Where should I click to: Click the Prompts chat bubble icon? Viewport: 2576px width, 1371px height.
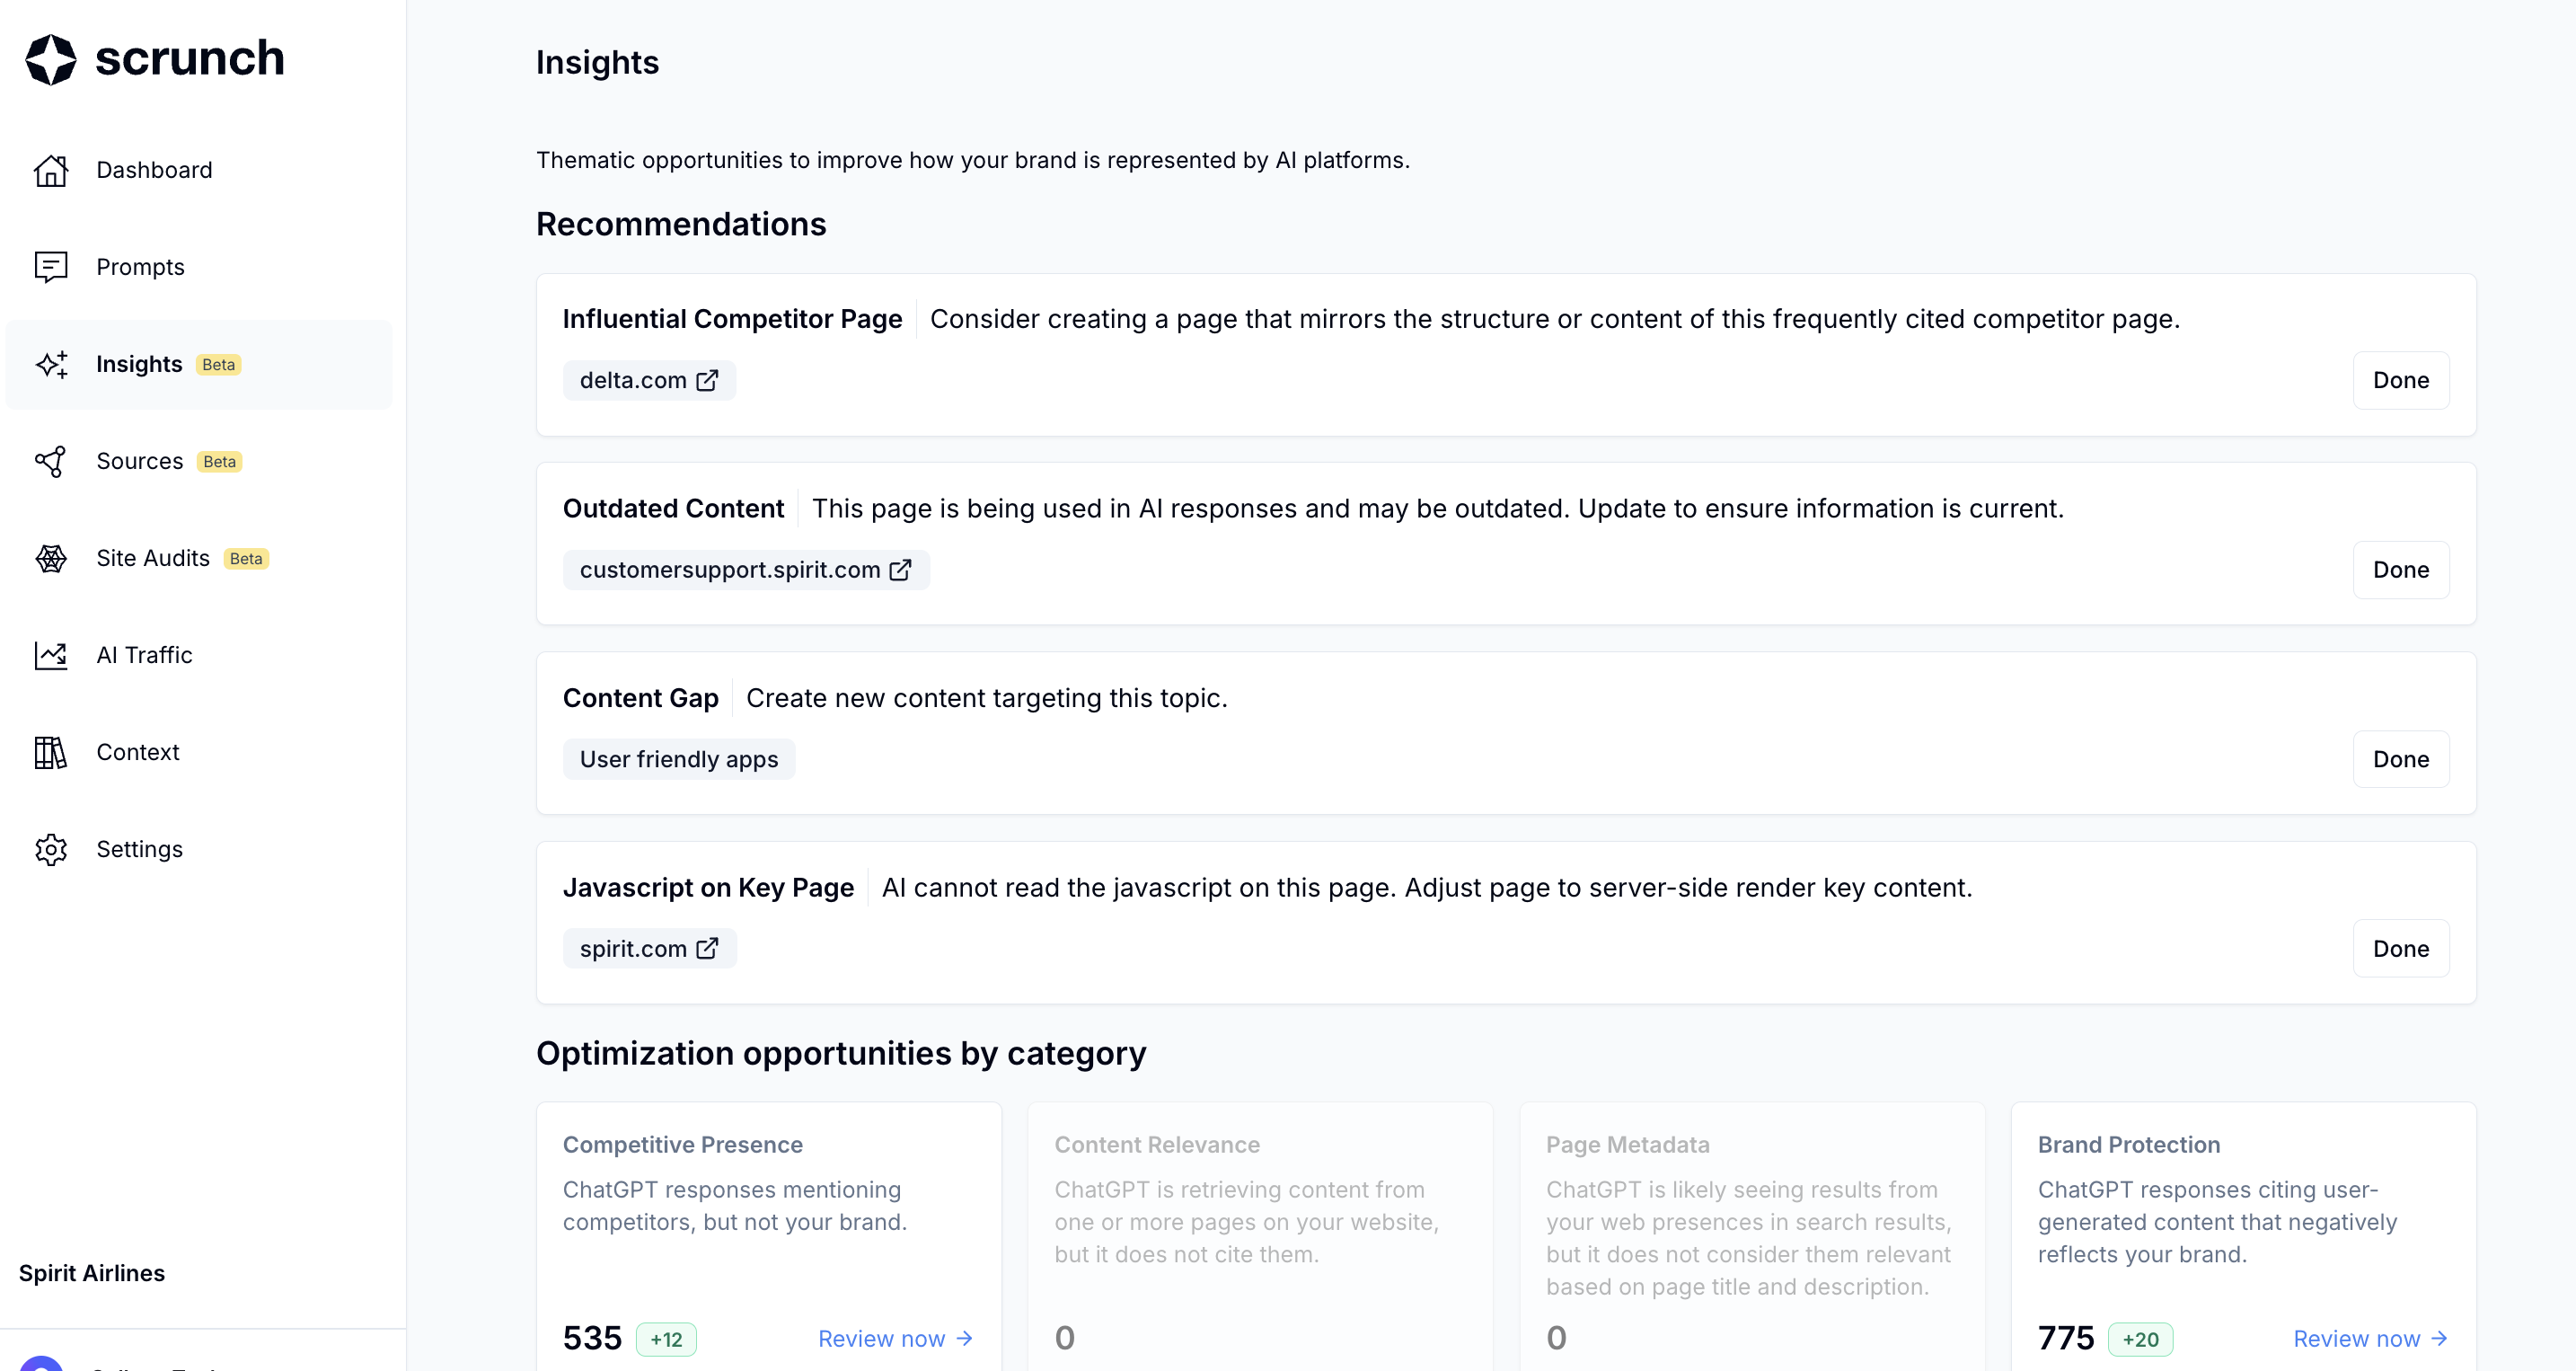(x=51, y=267)
